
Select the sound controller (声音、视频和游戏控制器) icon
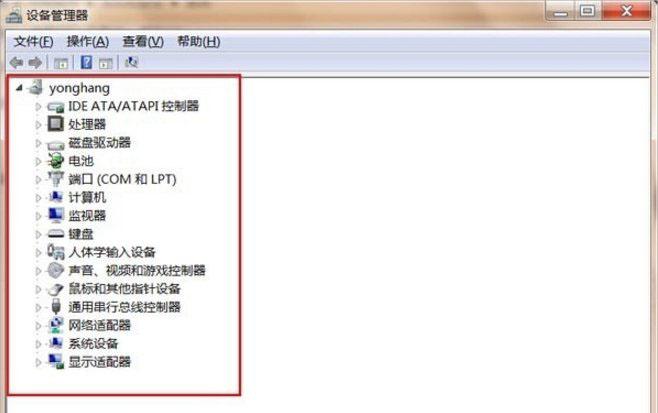click(x=55, y=270)
